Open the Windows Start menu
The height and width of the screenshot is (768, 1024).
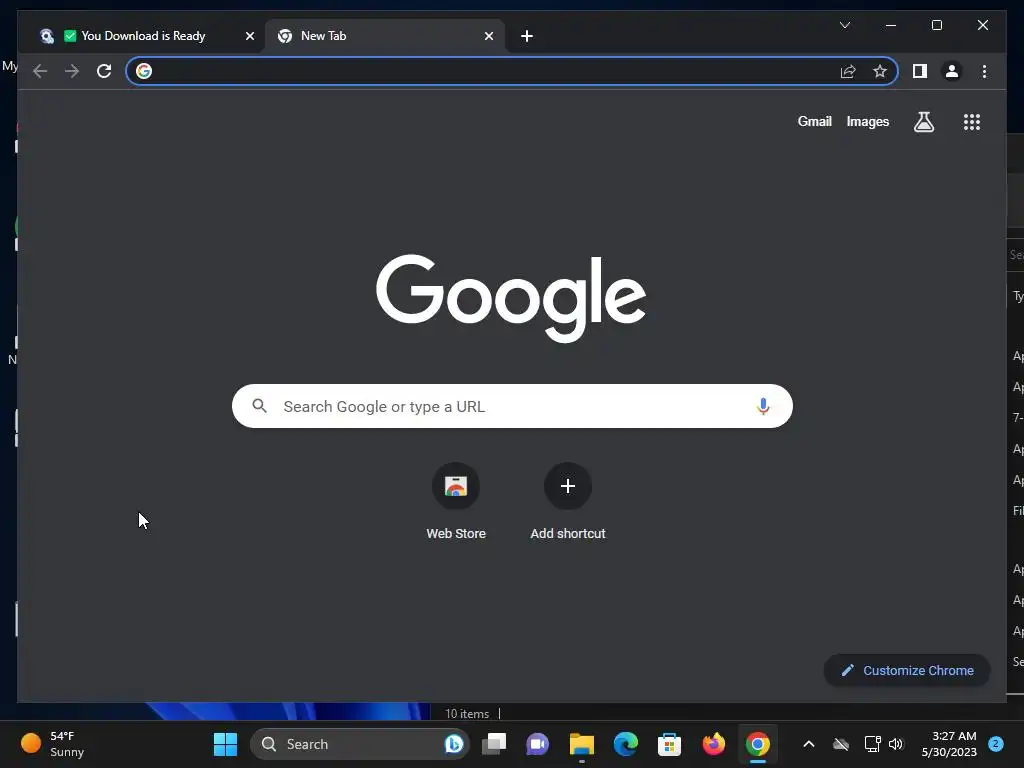click(225, 744)
